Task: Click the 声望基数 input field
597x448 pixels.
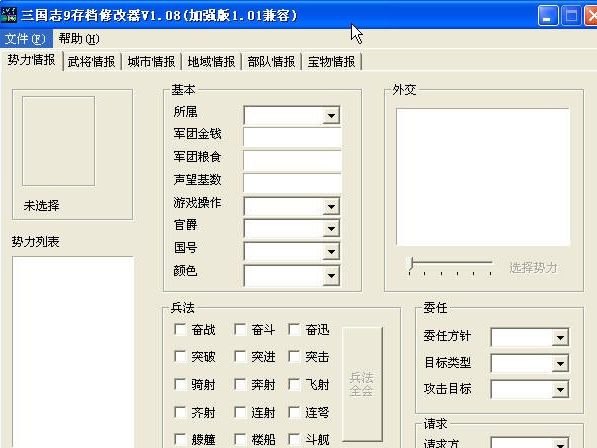Action: pyautogui.click(x=292, y=183)
